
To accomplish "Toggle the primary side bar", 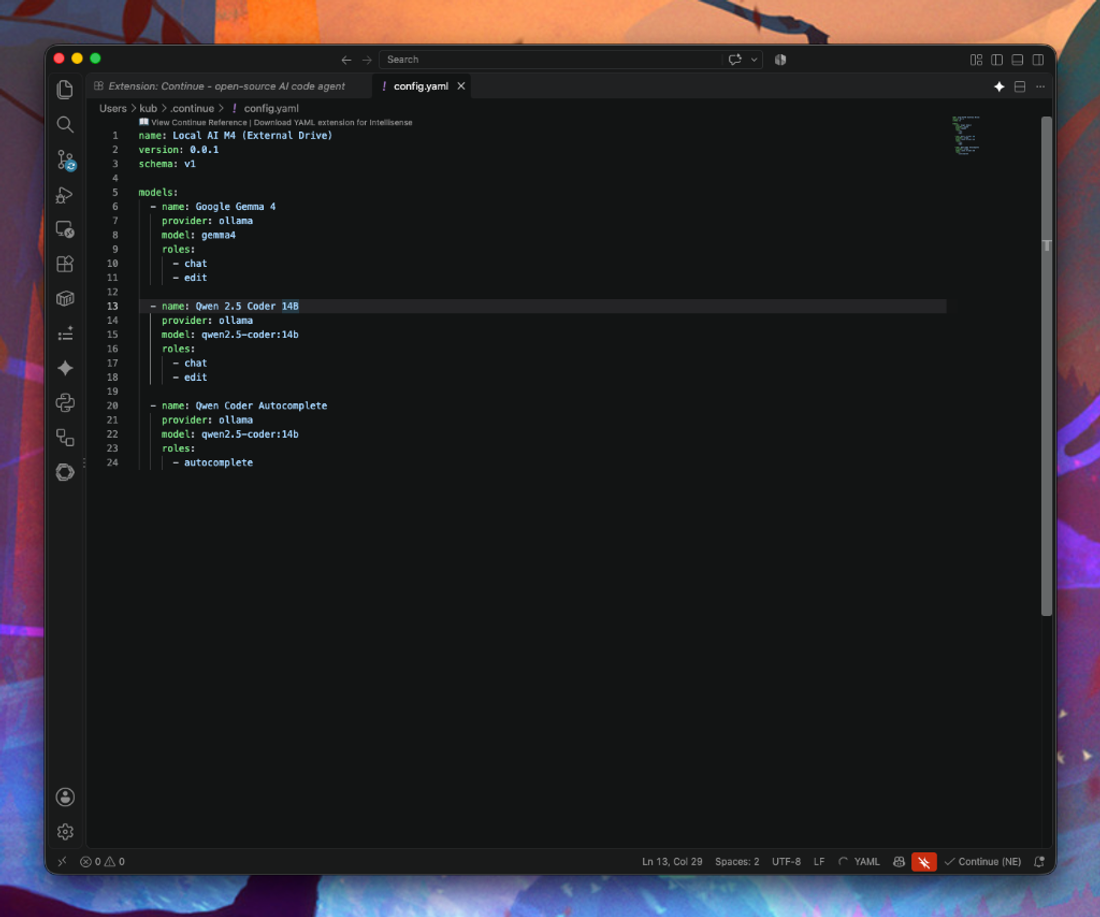I will click(x=997, y=60).
